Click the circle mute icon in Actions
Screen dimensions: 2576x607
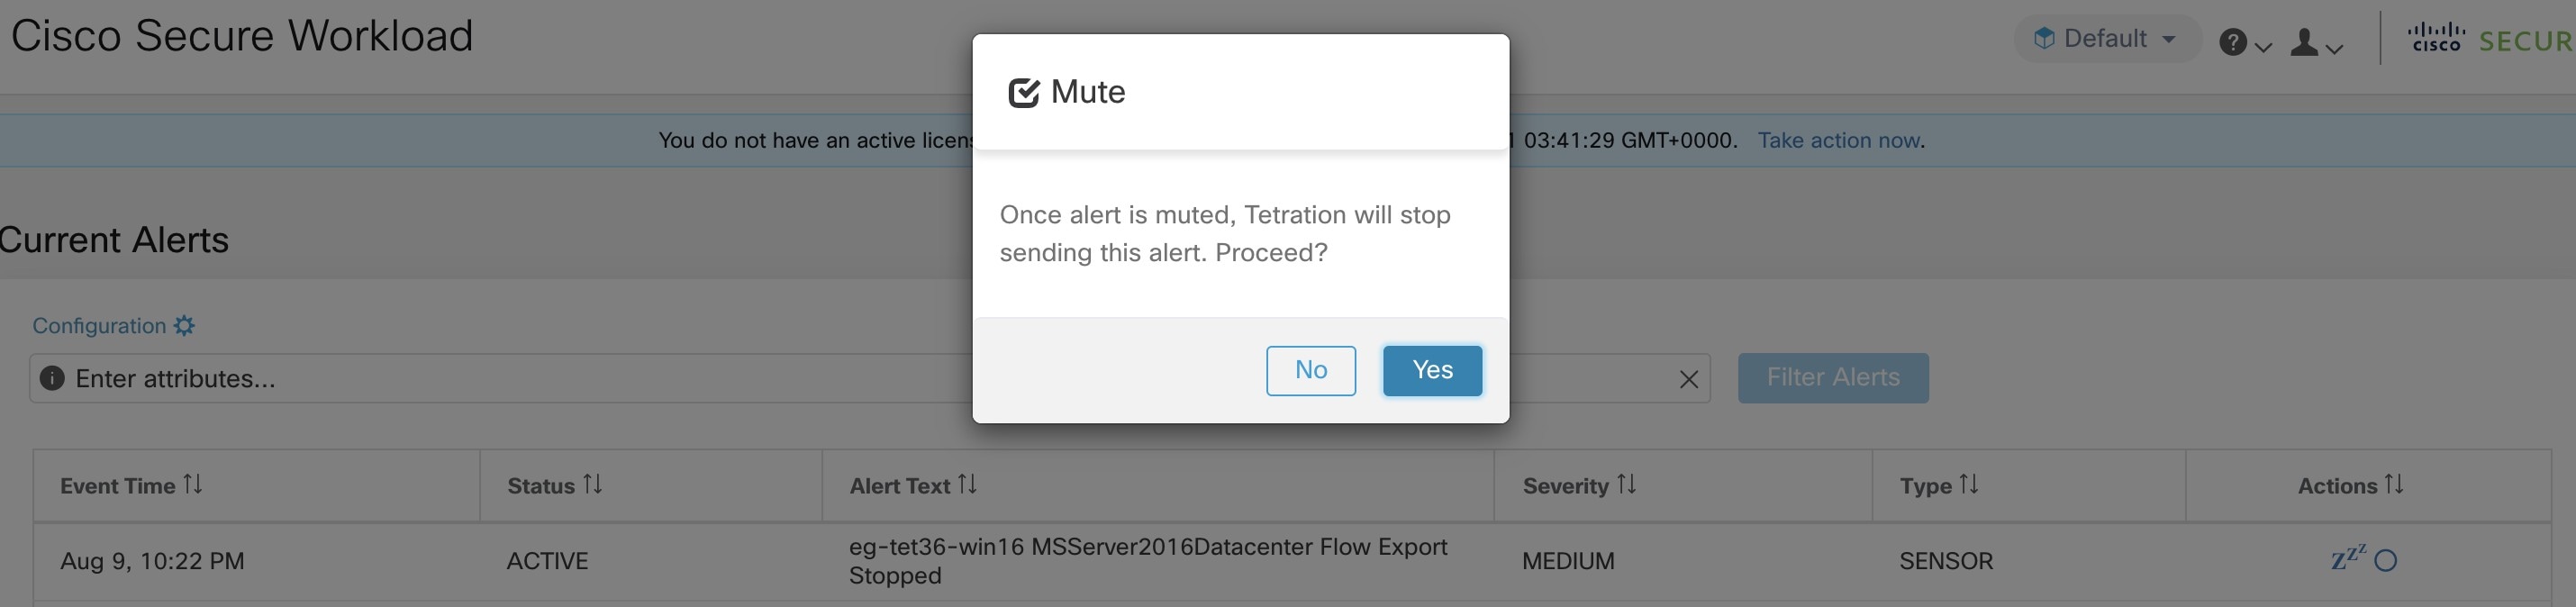[x=2386, y=561]
